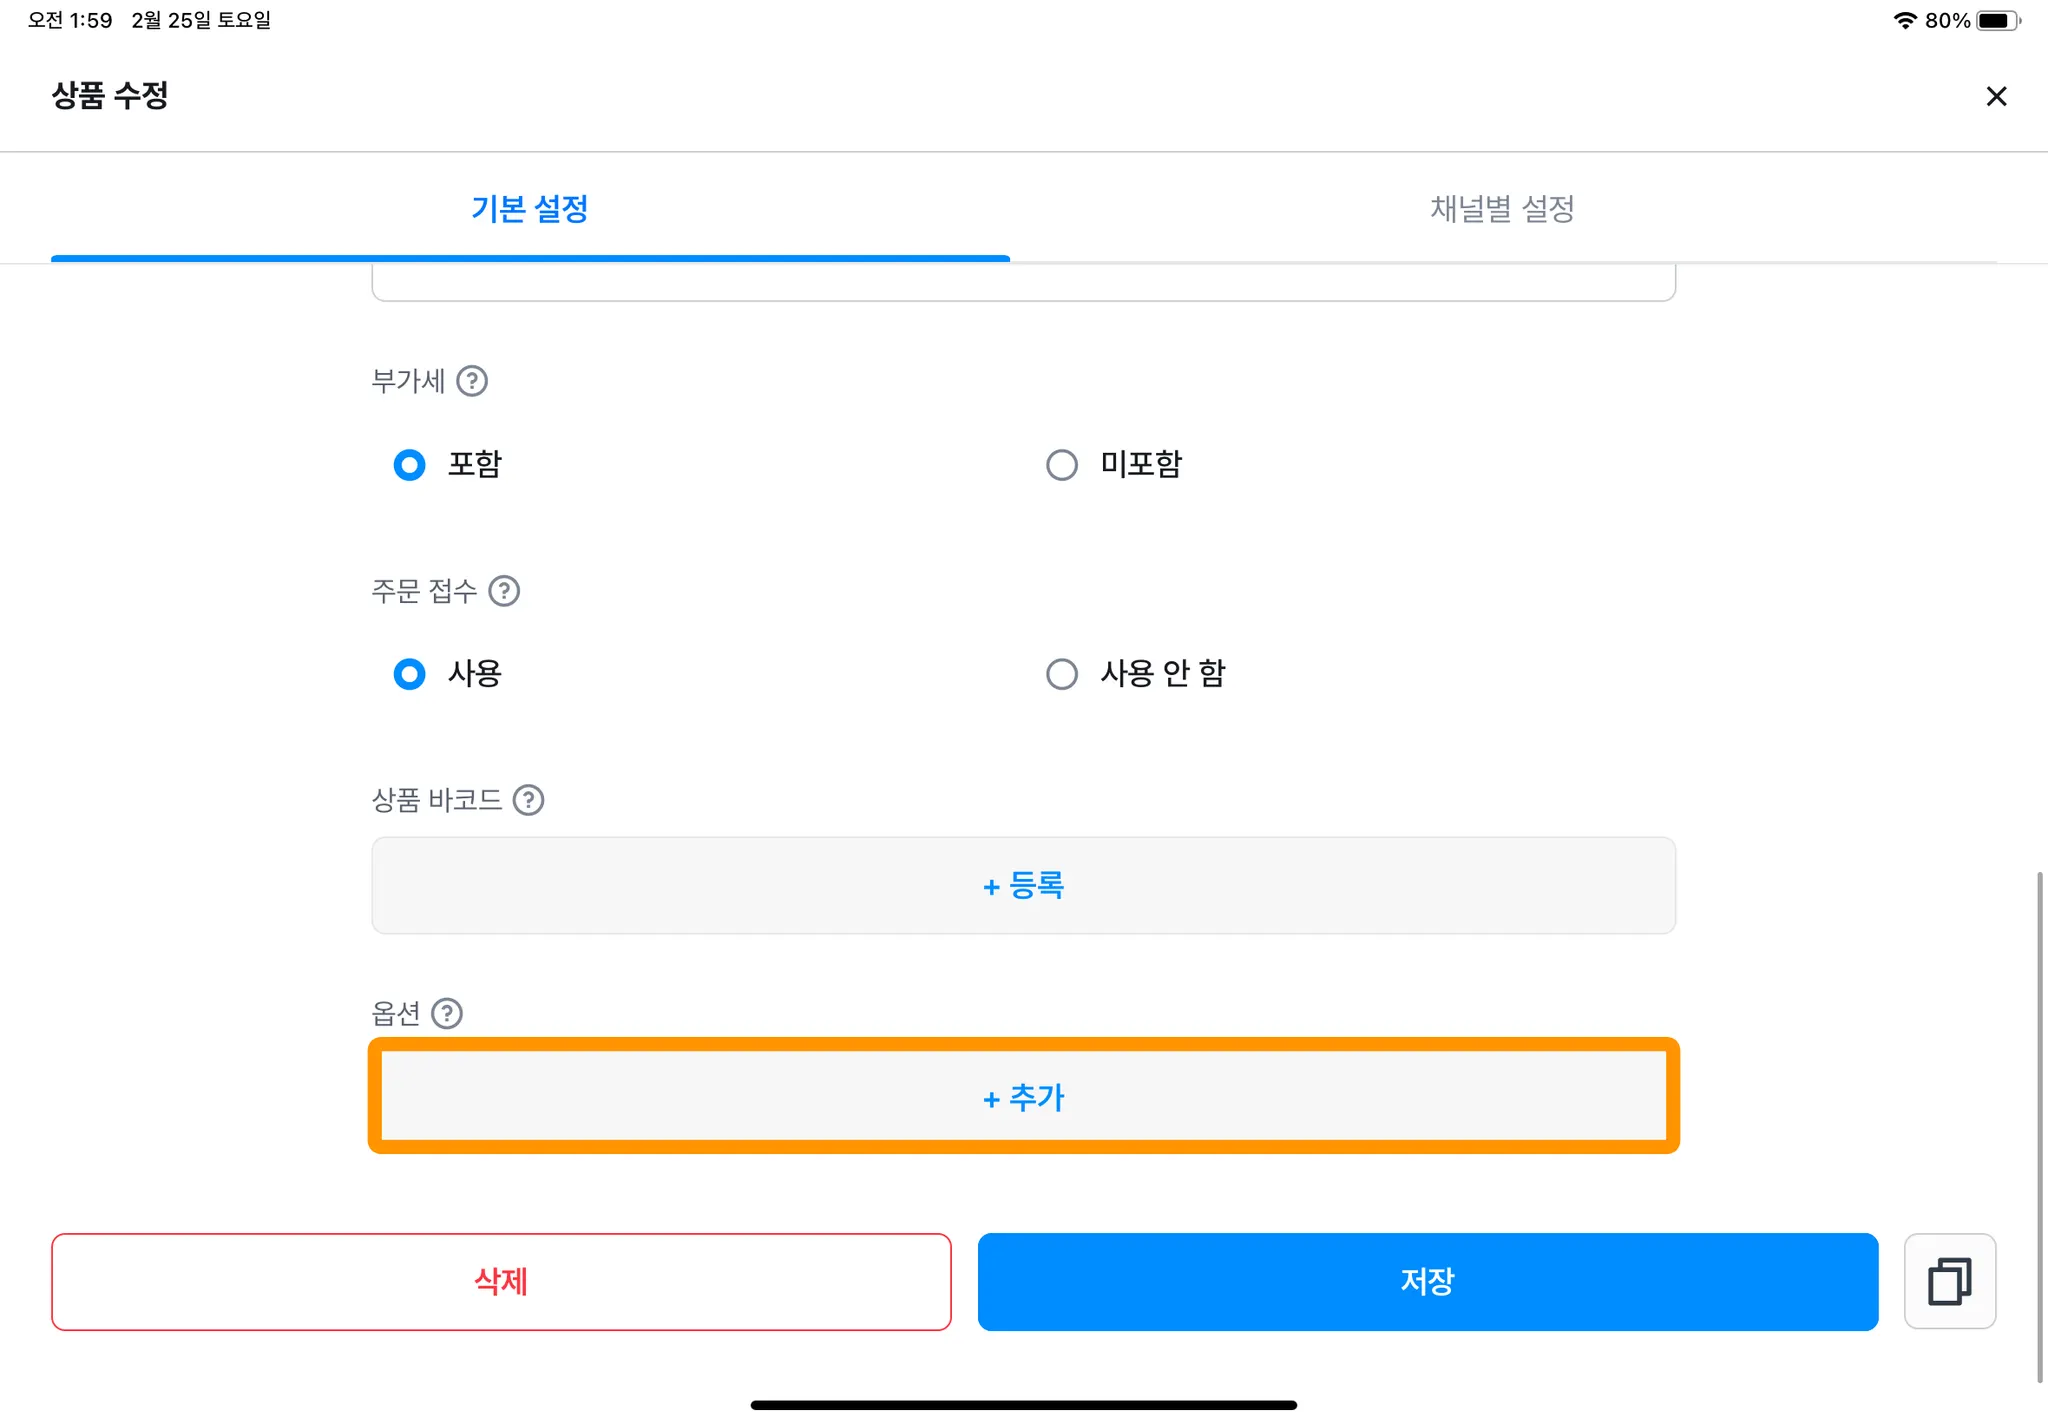Select the 포함 VAT radio option
This screenshot has width=2048, height=1423.
(410, 465)
